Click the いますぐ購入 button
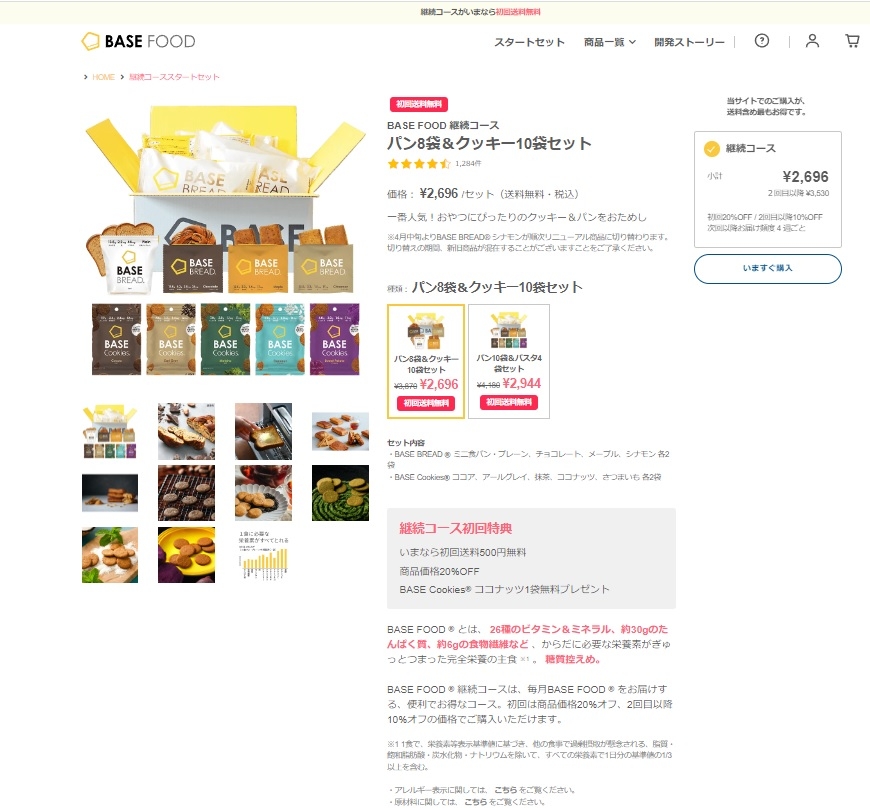 (767, 269)
